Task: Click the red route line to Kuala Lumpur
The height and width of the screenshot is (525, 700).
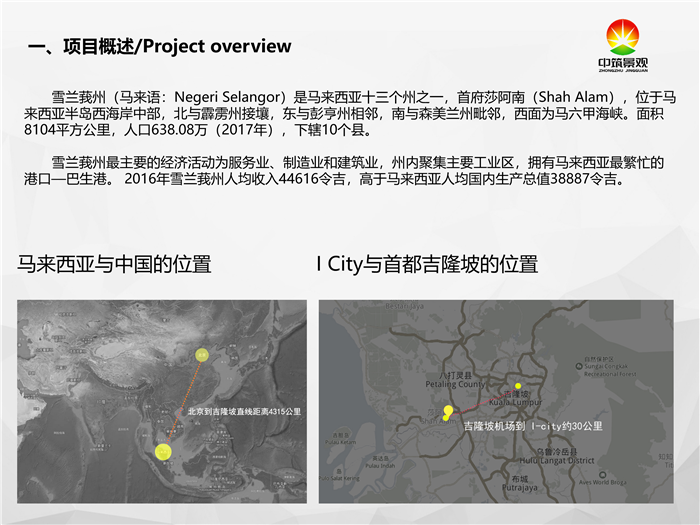Action: [480, 402]
